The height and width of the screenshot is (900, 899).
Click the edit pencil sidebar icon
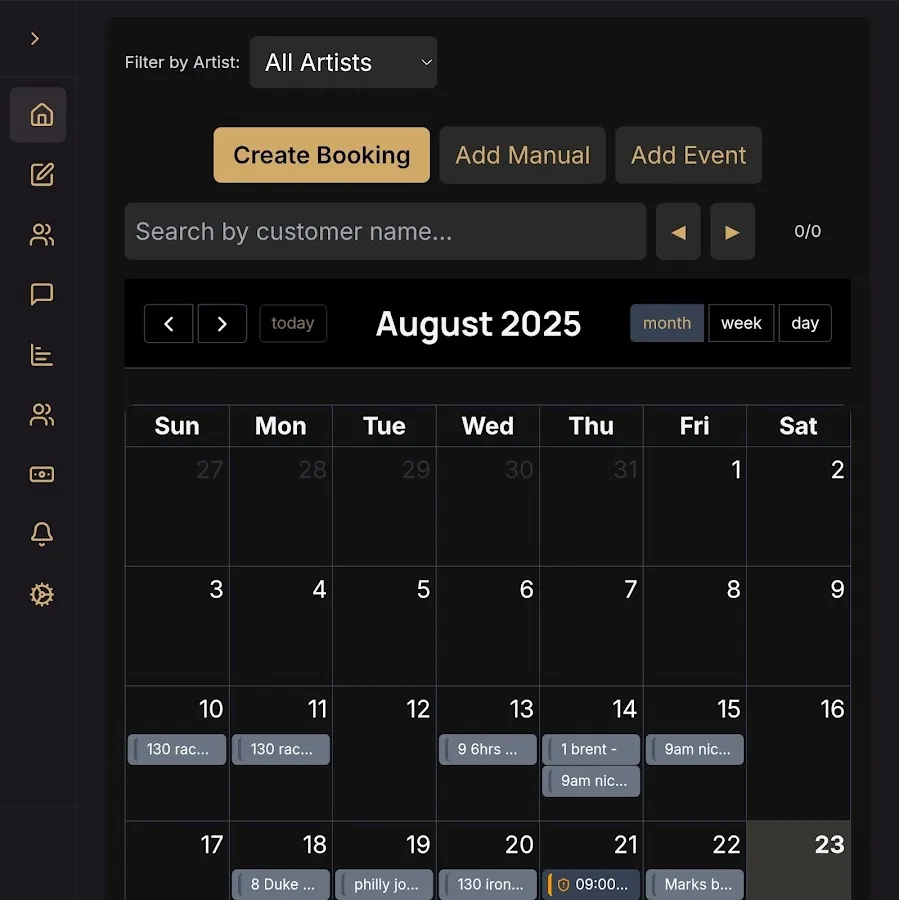point(41,175)
